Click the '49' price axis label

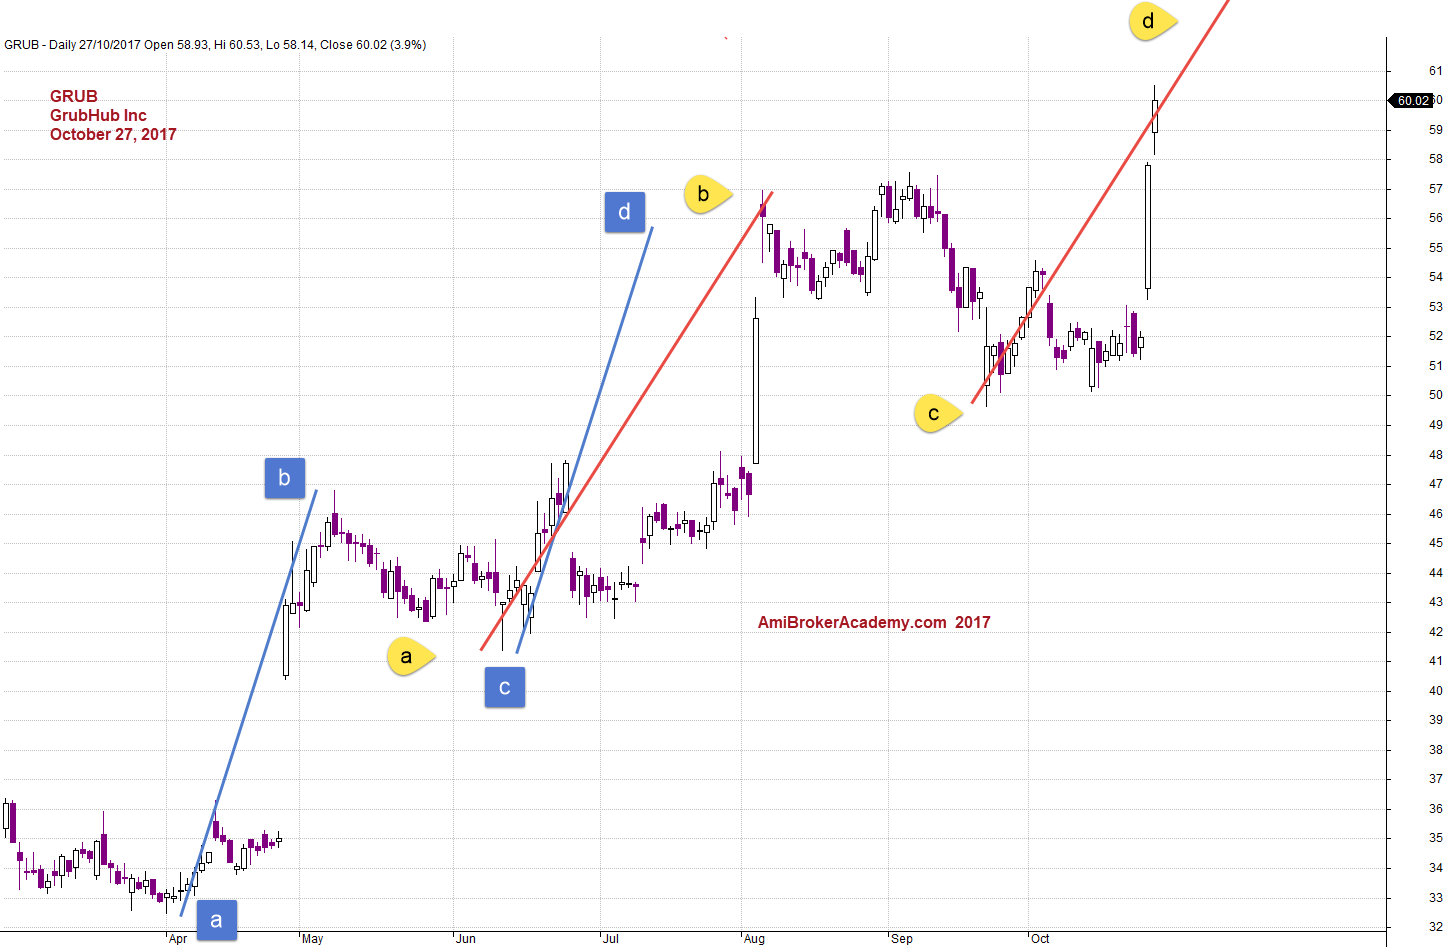coord(1436,425)
